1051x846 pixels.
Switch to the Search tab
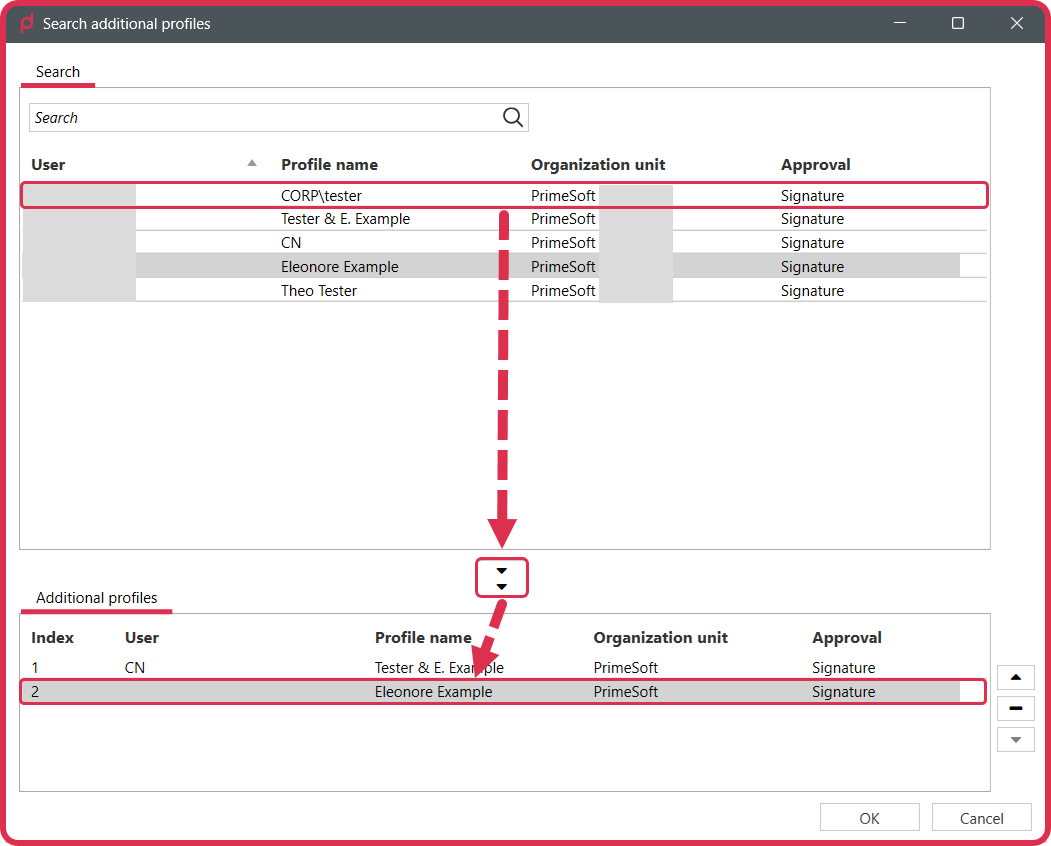(58, 72)
